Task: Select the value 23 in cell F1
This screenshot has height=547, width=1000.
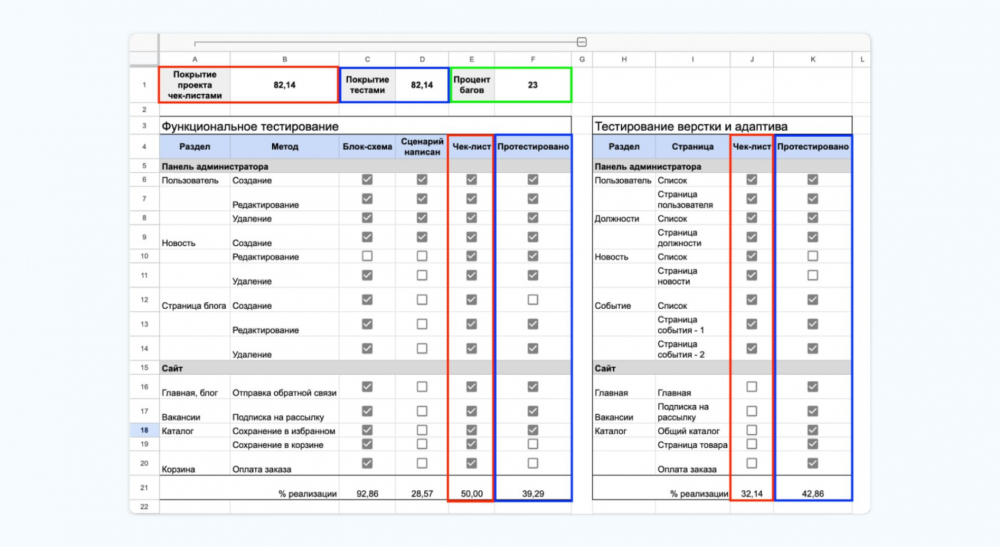Action: tap(533, 85)
